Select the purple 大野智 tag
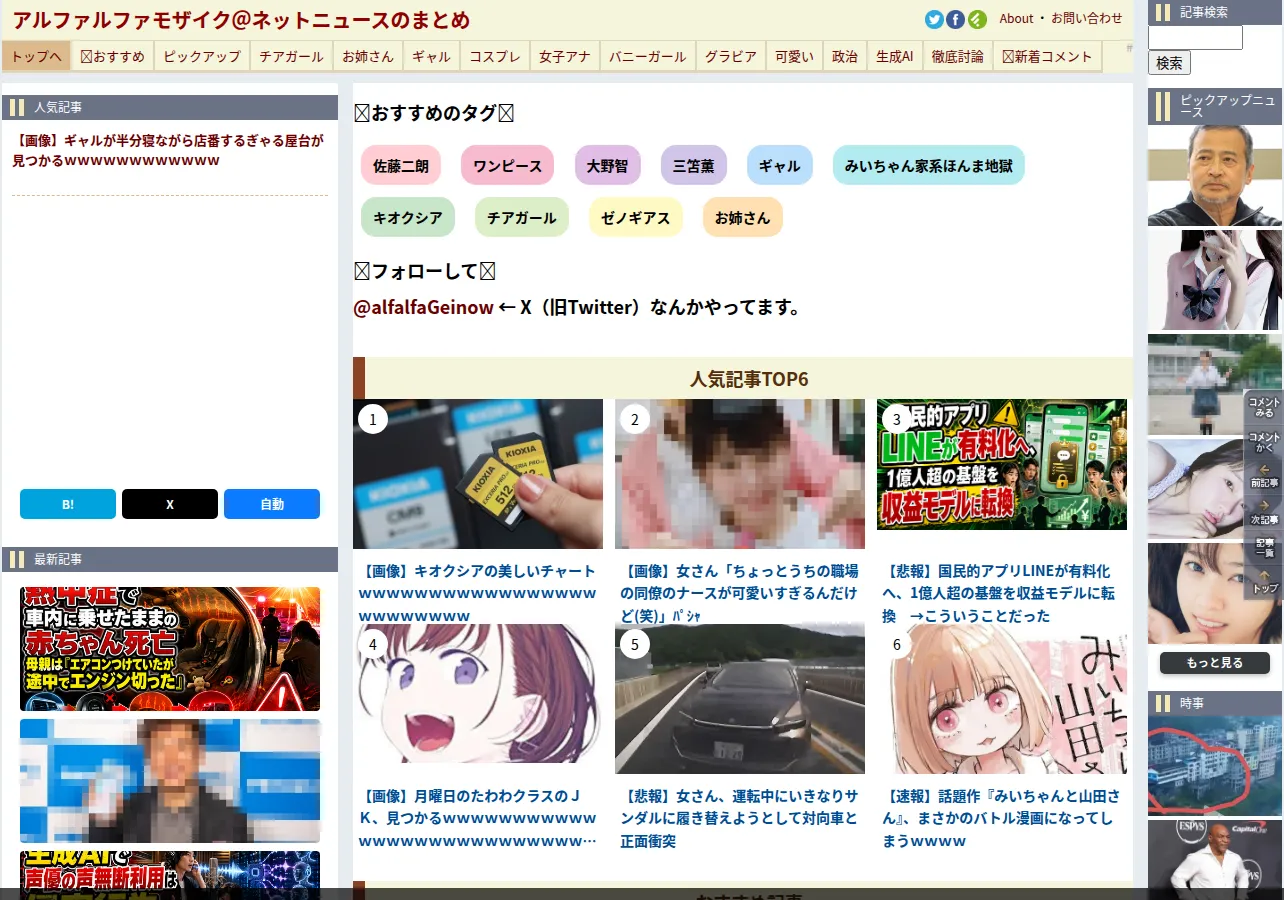The height and width of the screenshot is (900, 1284). (x=608, y=165)
